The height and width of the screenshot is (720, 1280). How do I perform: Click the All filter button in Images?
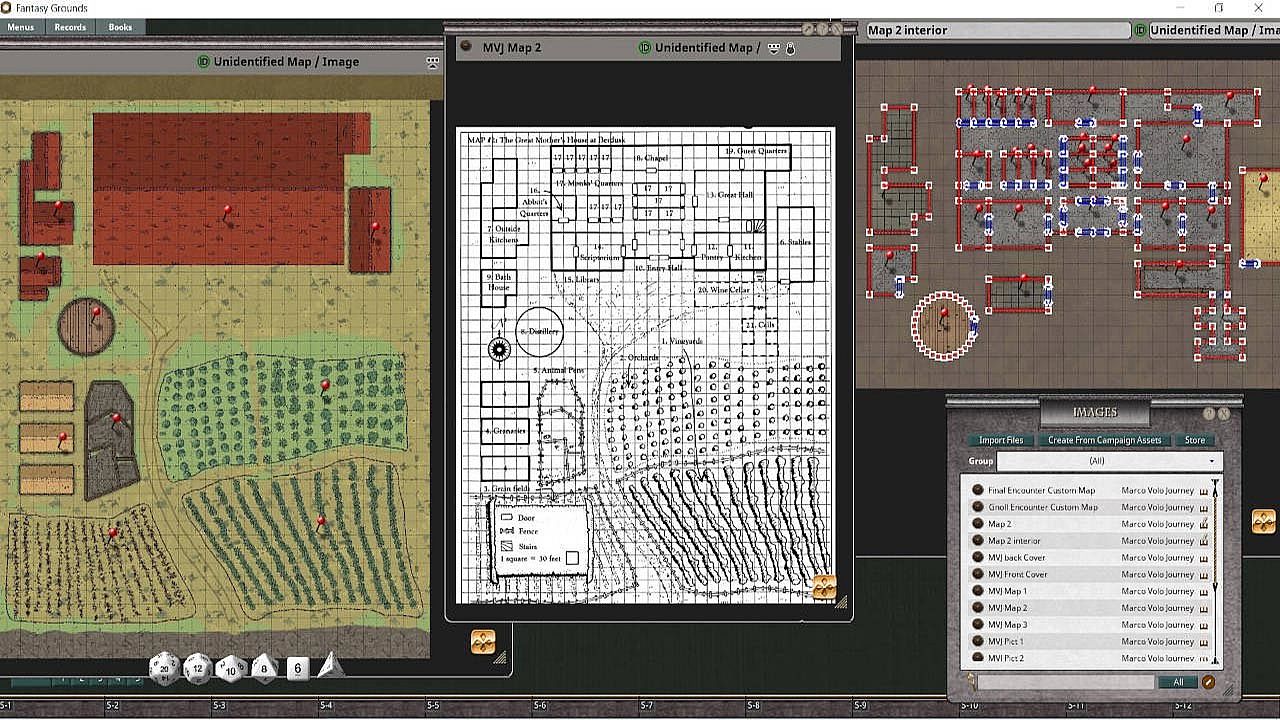coord(1178,682)
